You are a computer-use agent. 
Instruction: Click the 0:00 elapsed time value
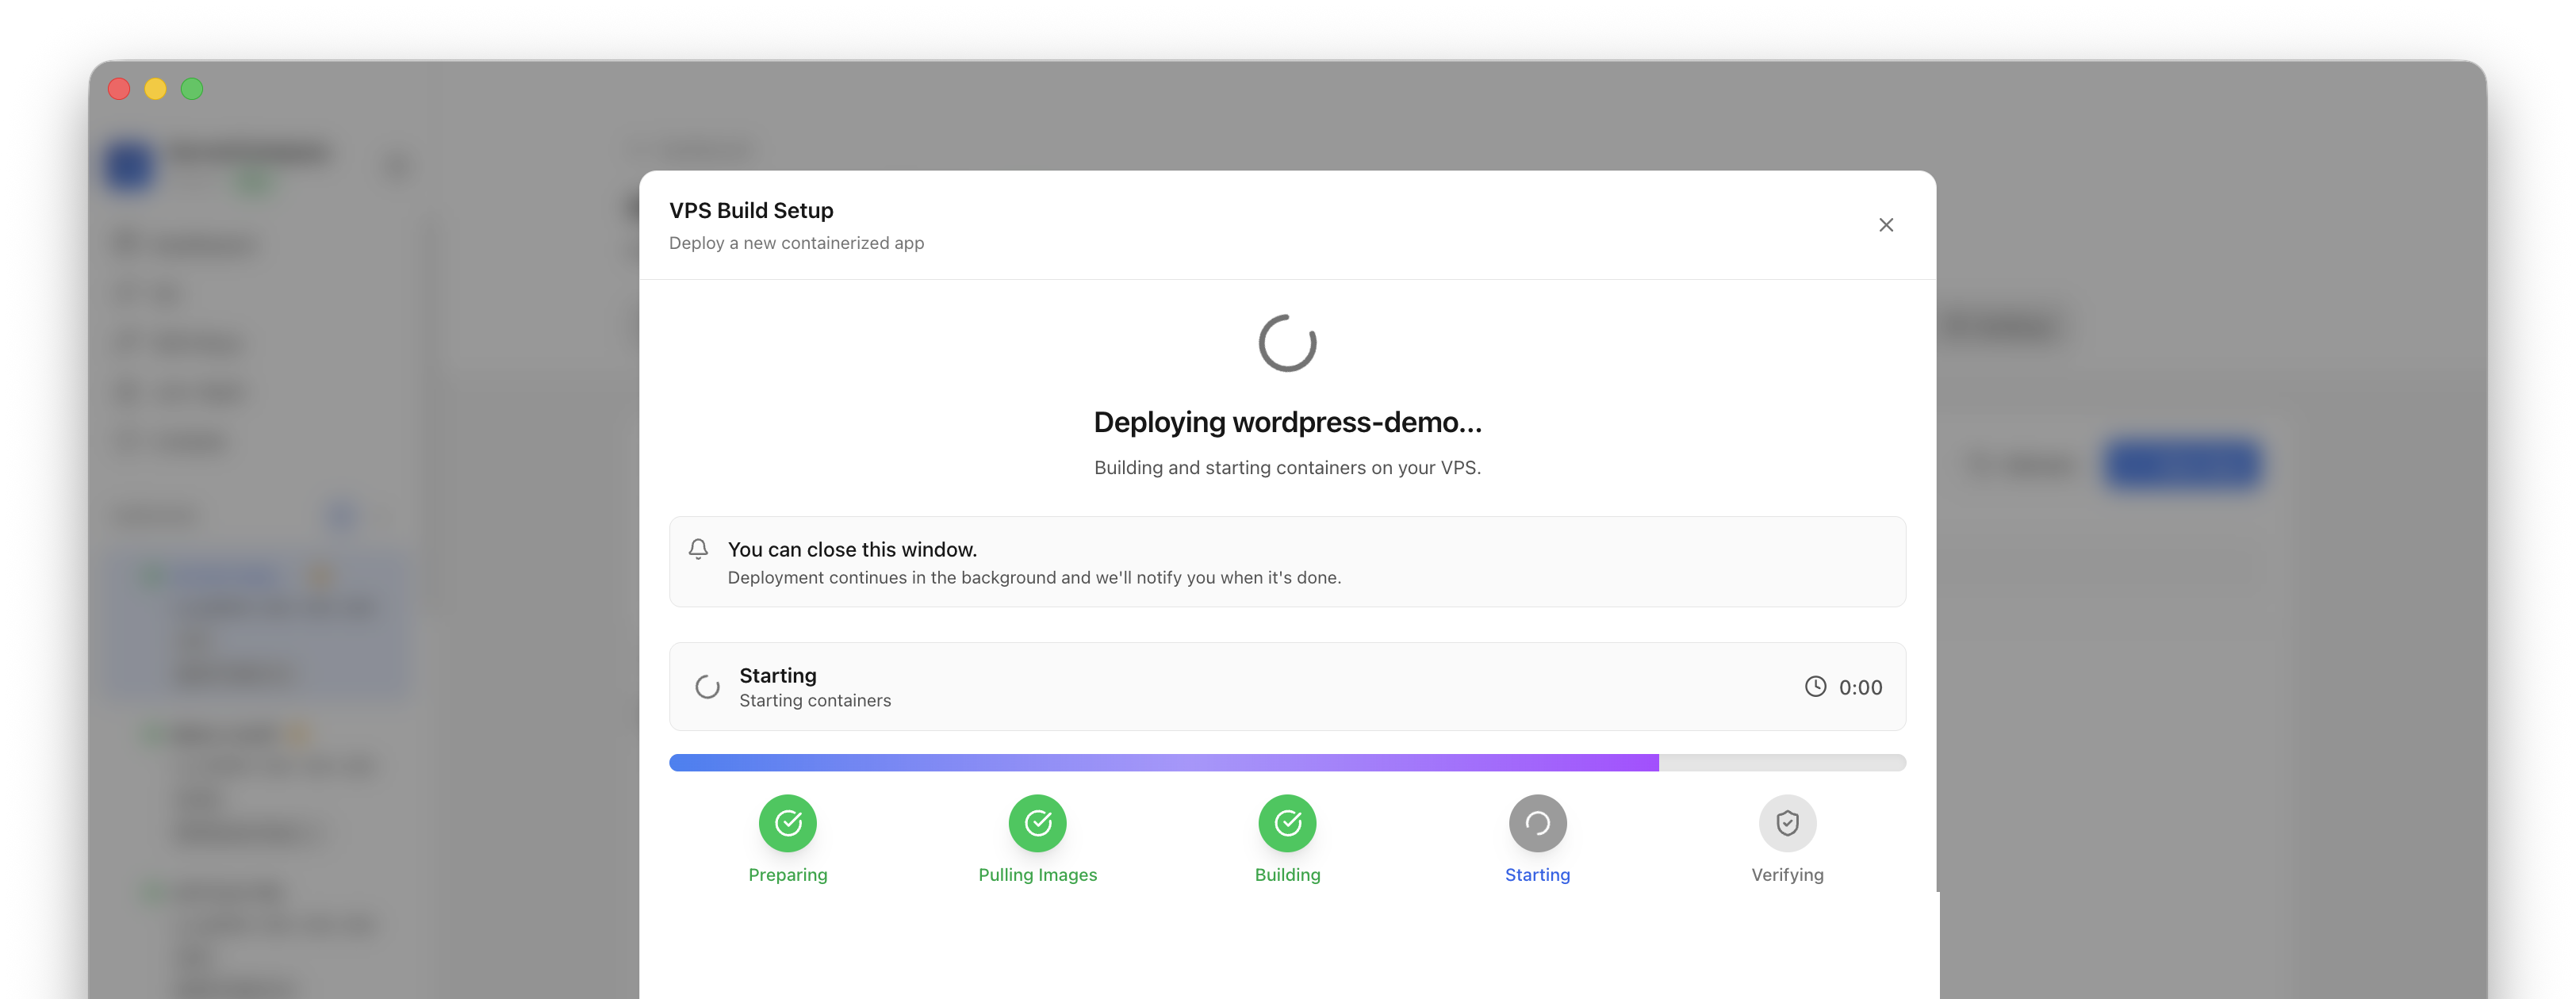click(x=1860, y=688)
